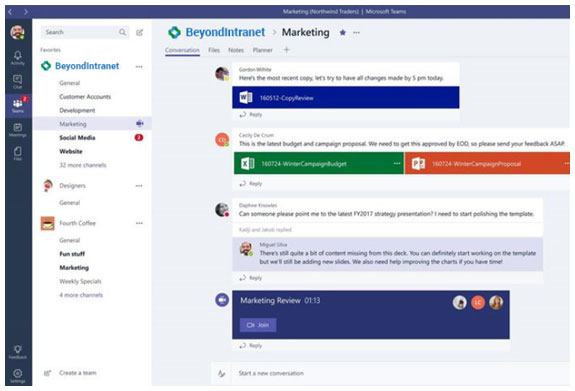Open Fourth Coffee team more options ellipsis
This screenshot has height=391, width=575.
(139, 223)
